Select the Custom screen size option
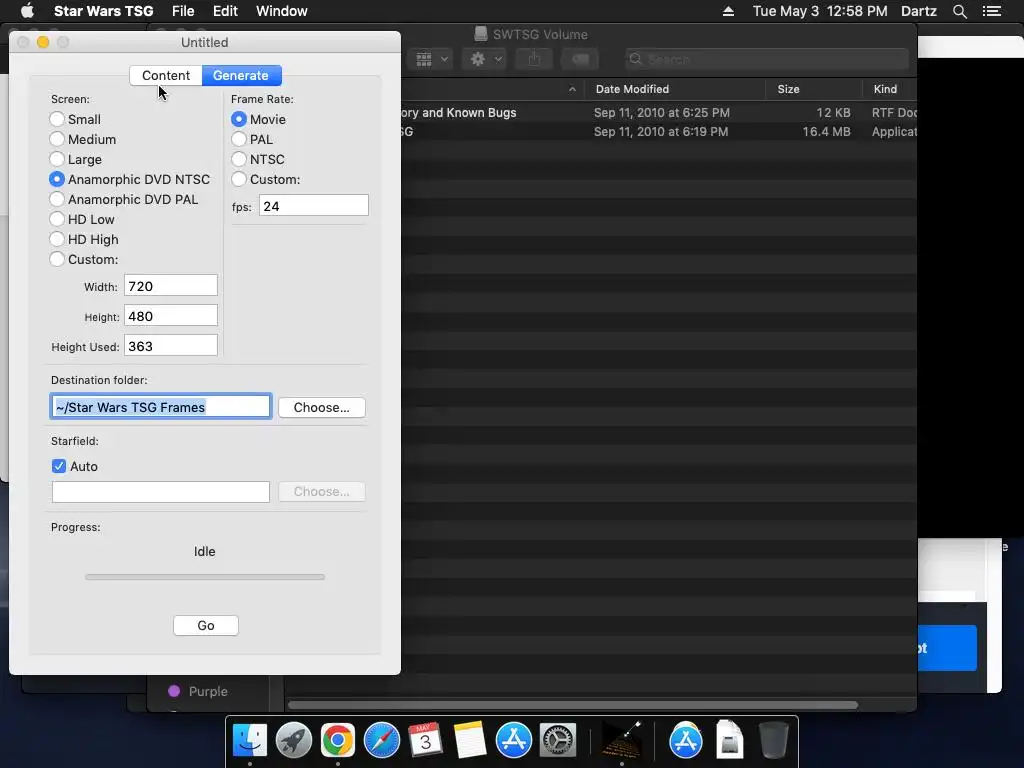 tap(84, 259)
